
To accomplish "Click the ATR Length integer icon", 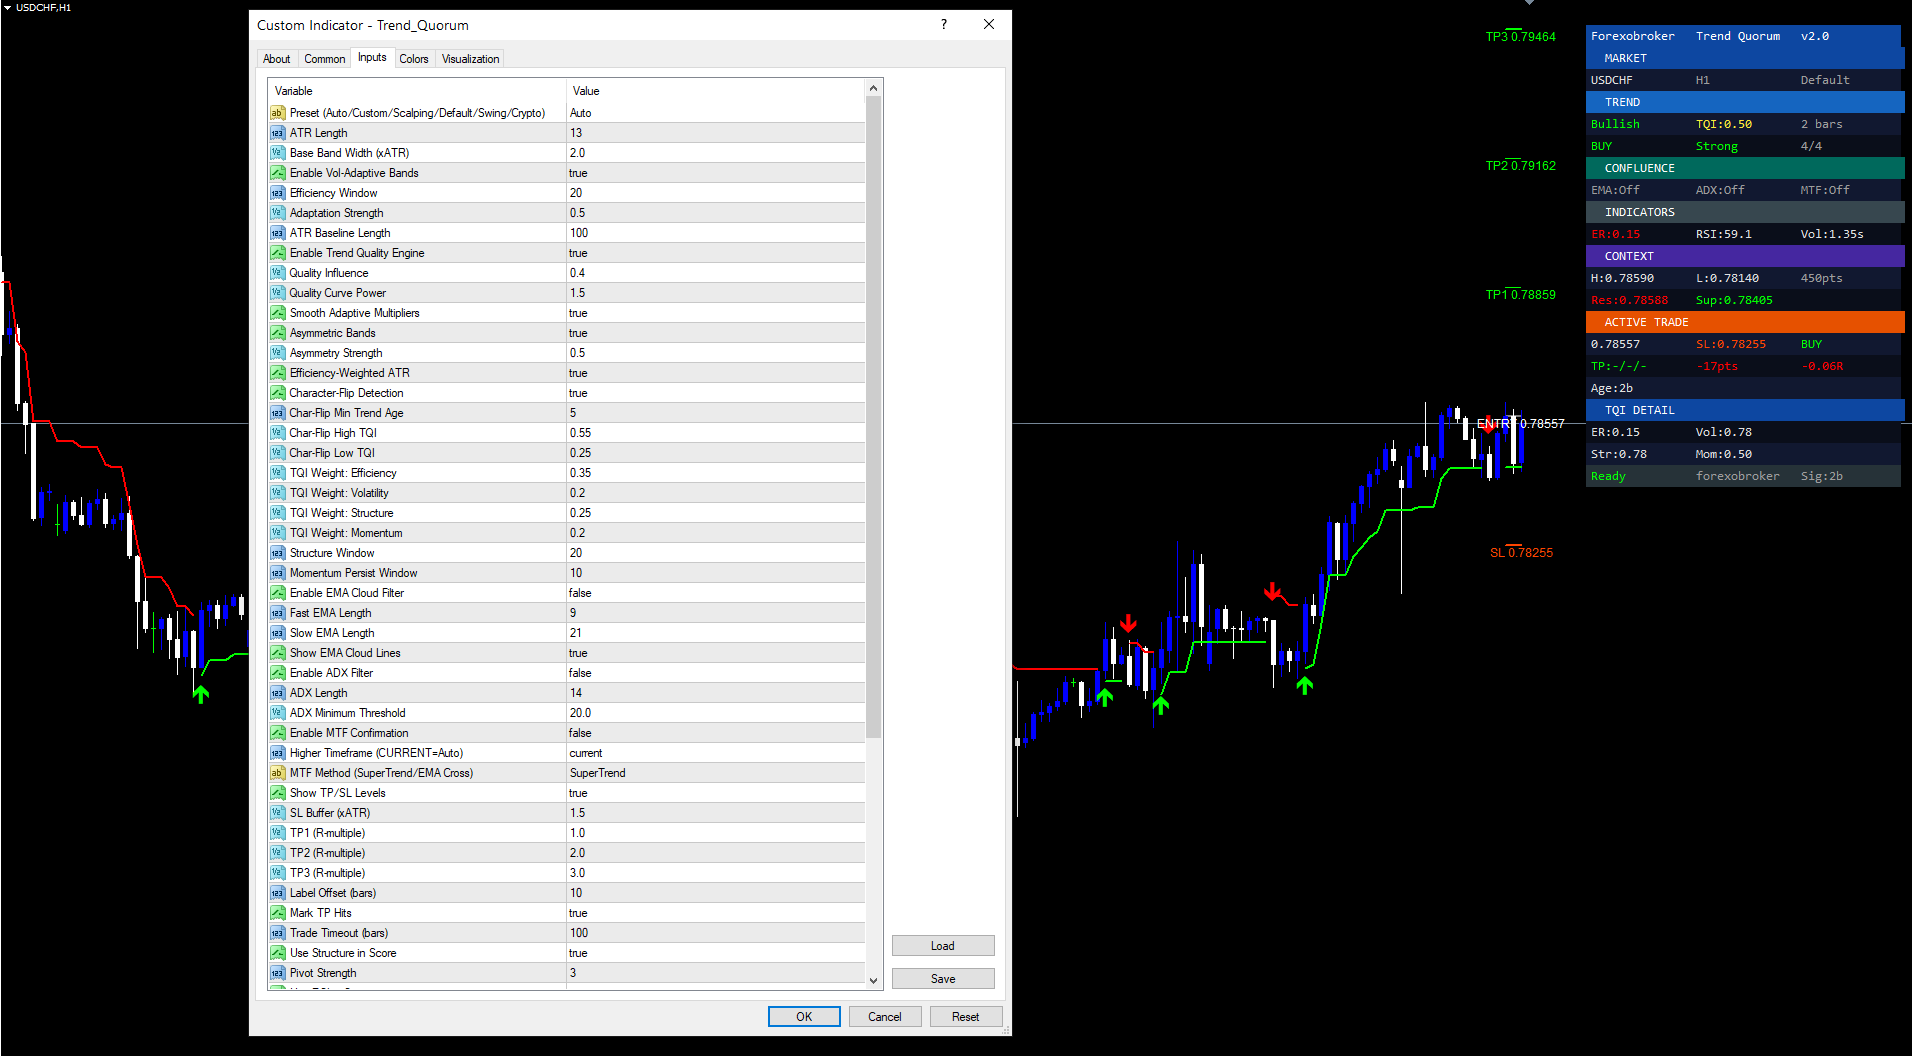I will 277,133.
